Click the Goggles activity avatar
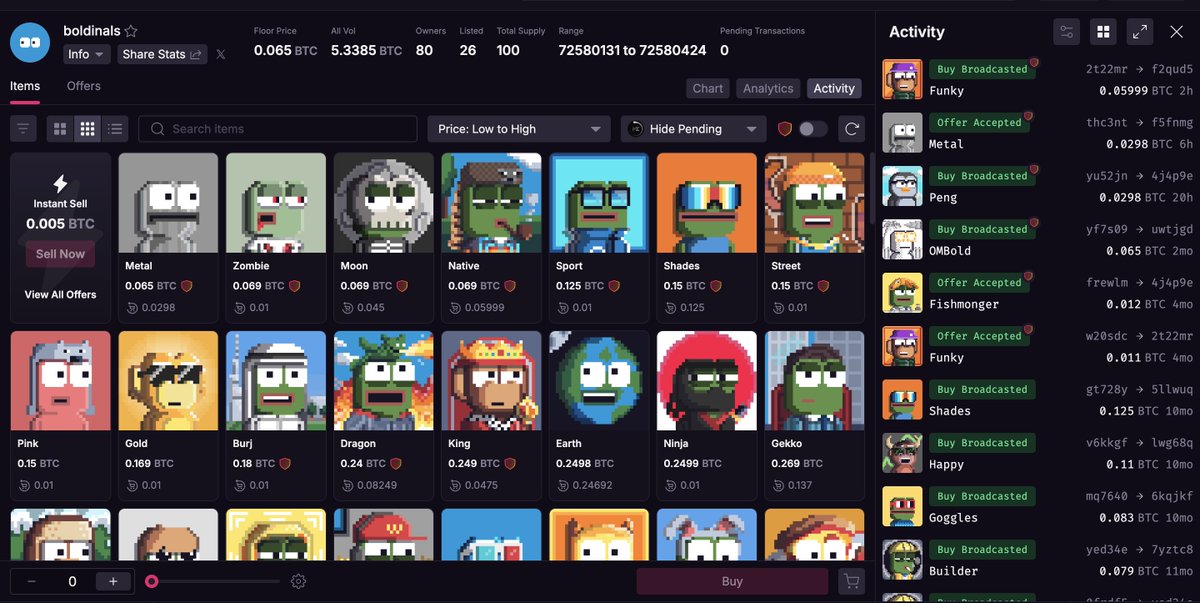Image resolution: width=1200 pixels, height=603 pixels. [x=902, y=506]
